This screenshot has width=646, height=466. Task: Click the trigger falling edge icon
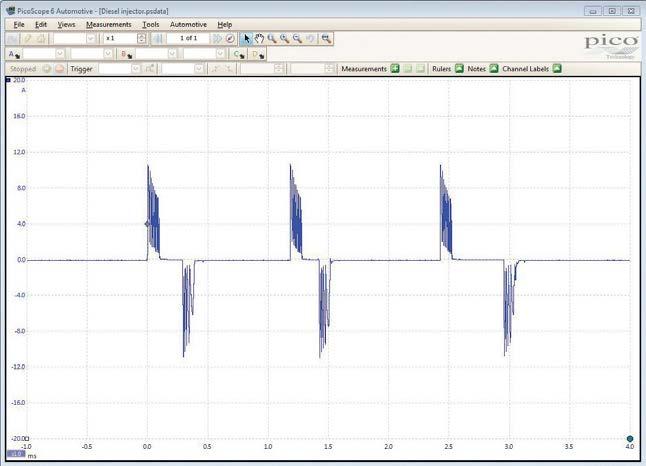229,68
